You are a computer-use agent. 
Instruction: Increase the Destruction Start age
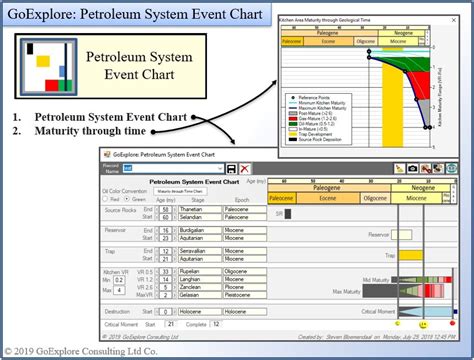click(x=175, y=312)
